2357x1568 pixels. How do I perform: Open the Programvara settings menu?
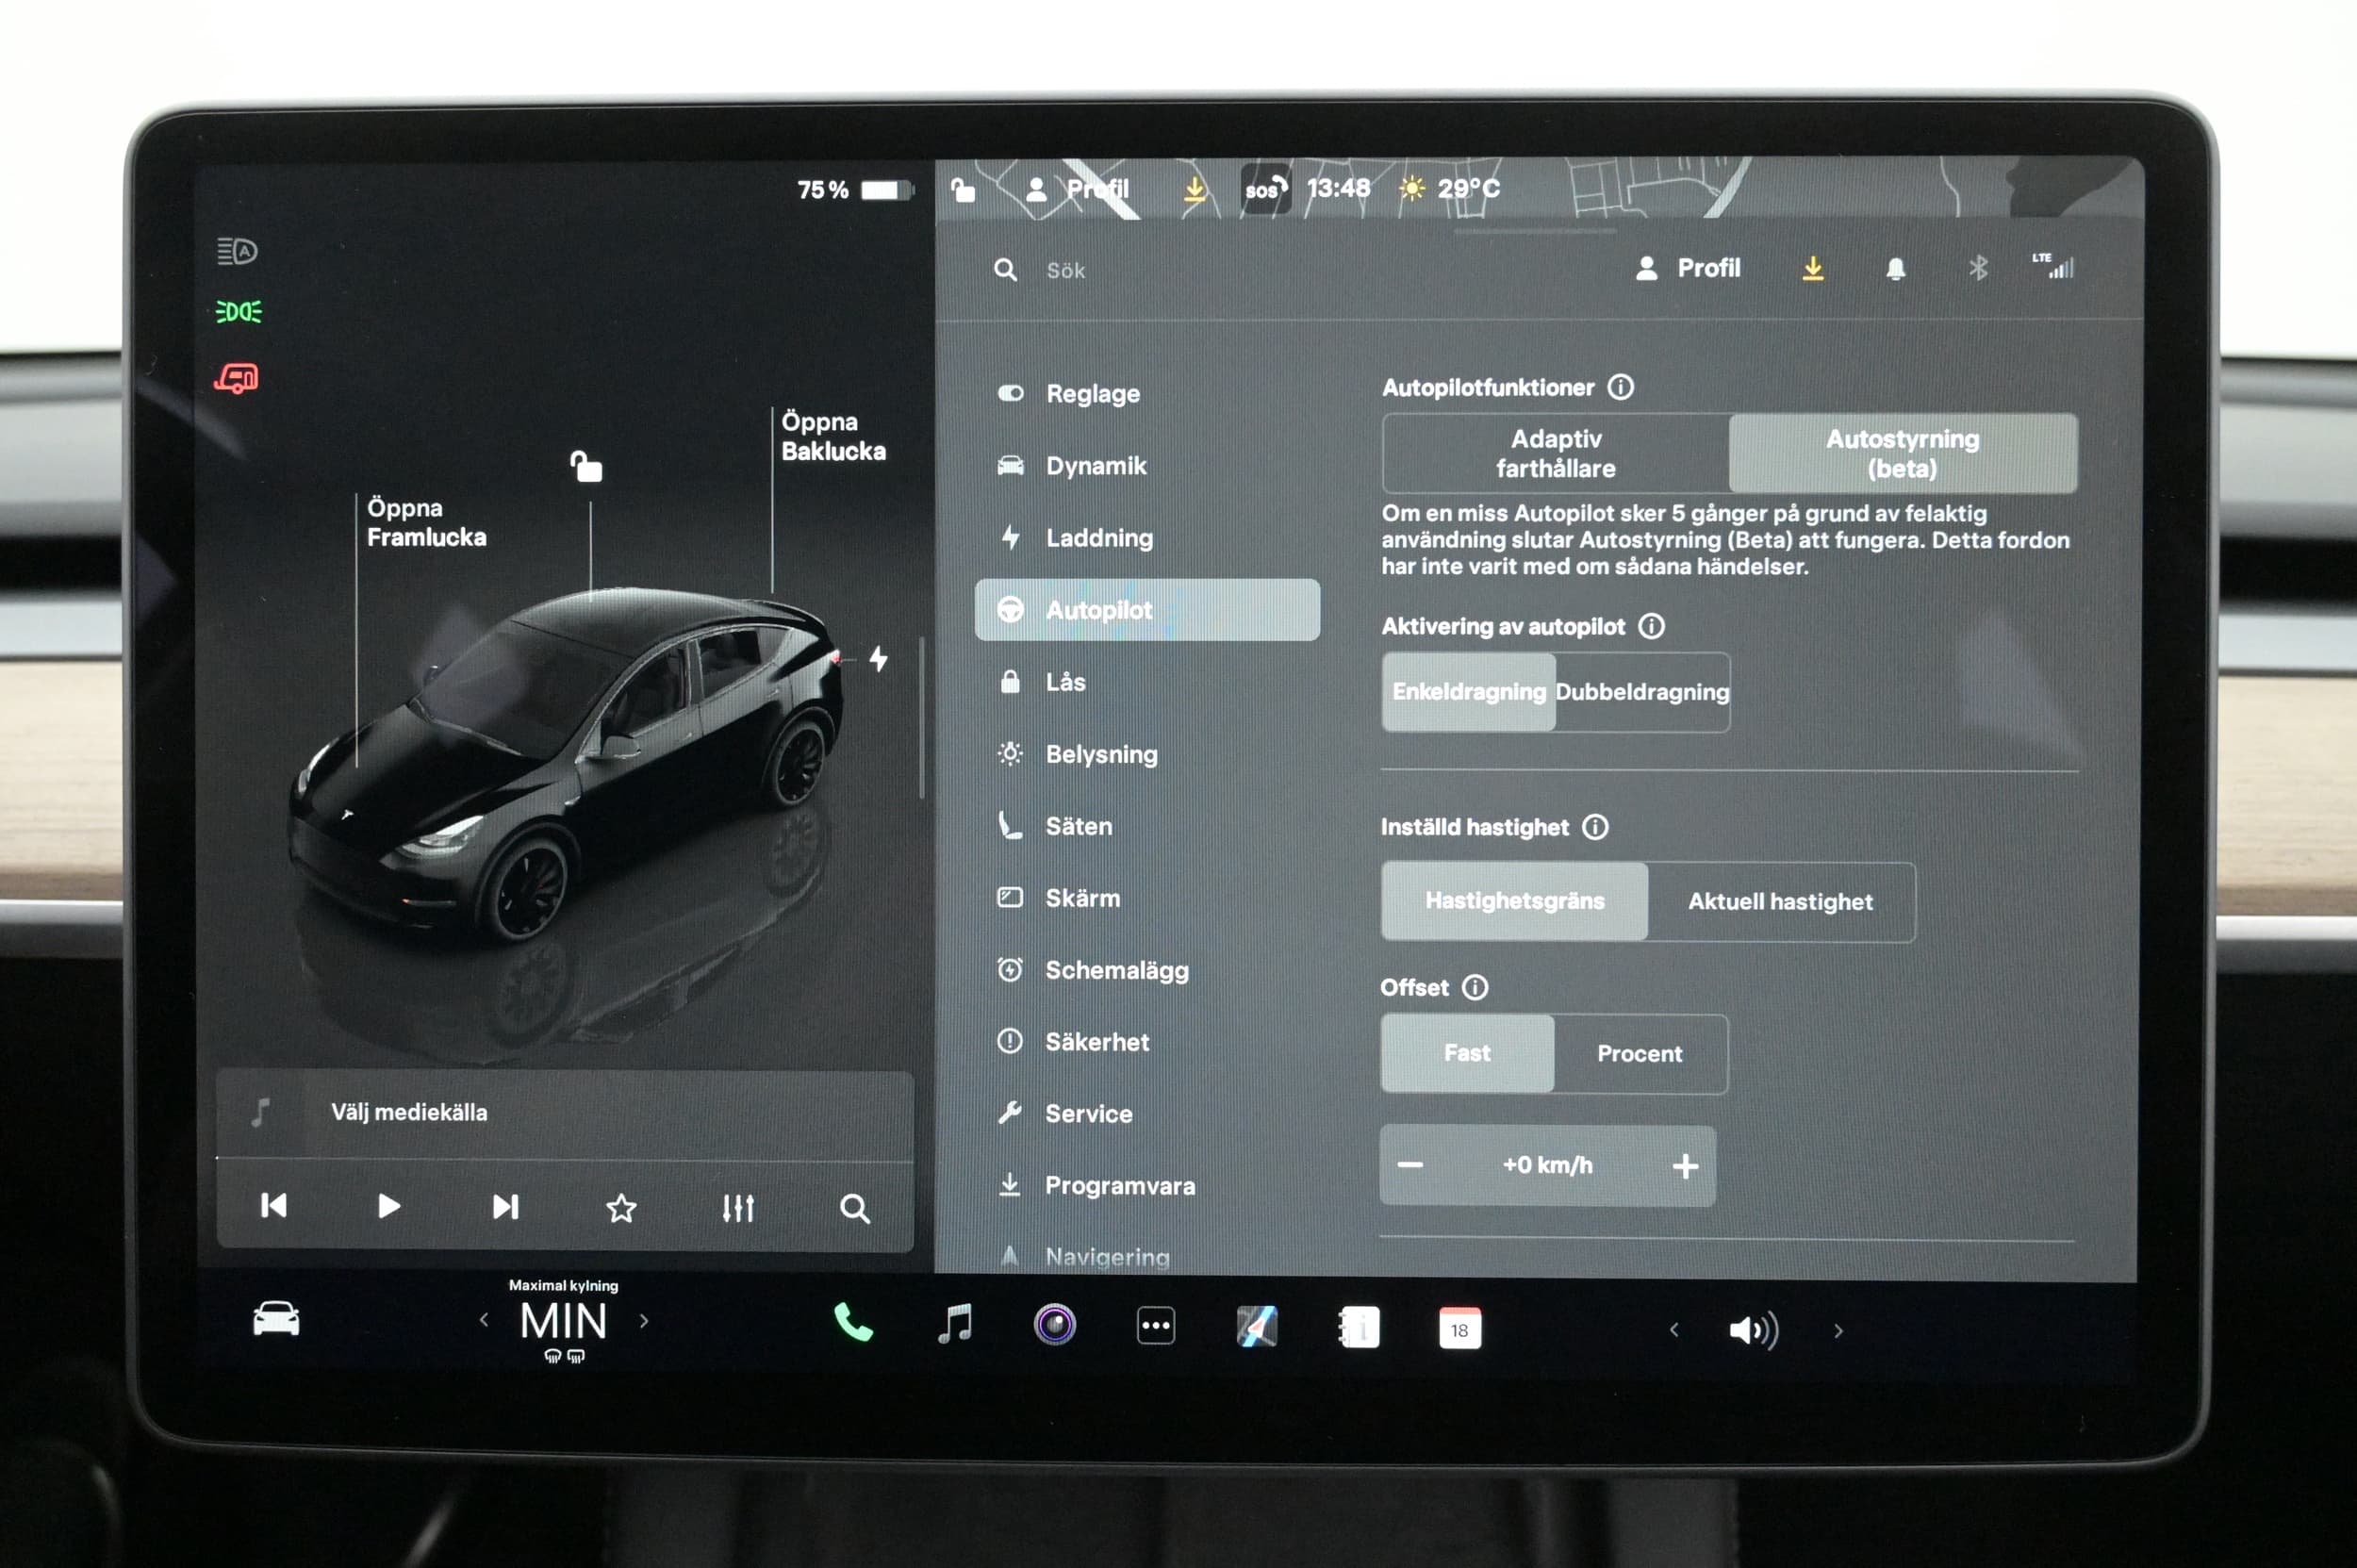(1147, 1185)
